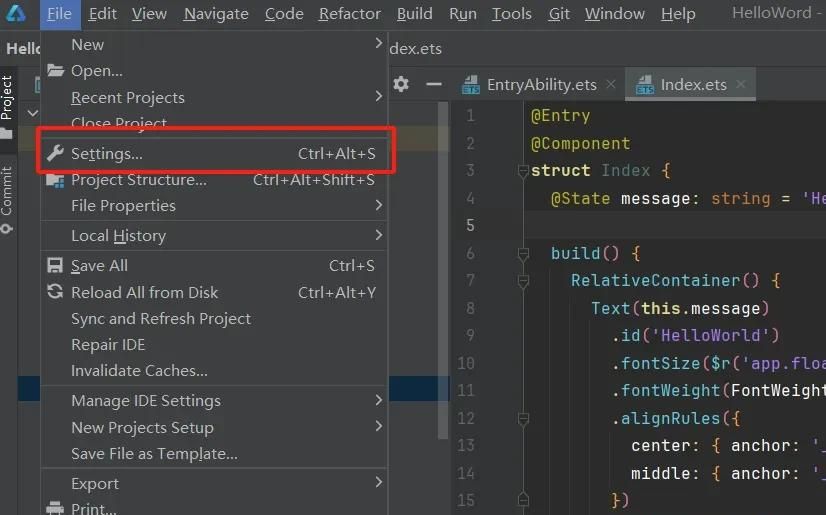Choose Sync and Refresh Project
This screenshot has width=826, height=515.
pyautogui.click(x=160, y=319)
